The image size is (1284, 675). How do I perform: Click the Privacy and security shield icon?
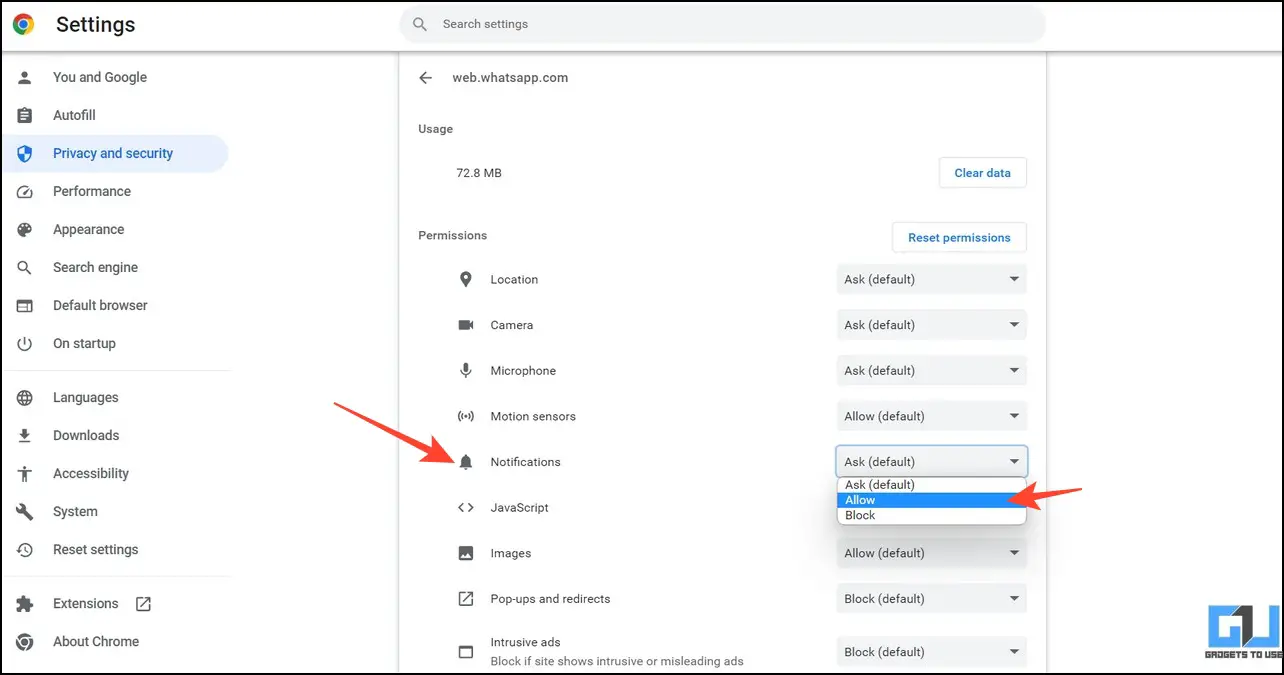coord(25,153)
